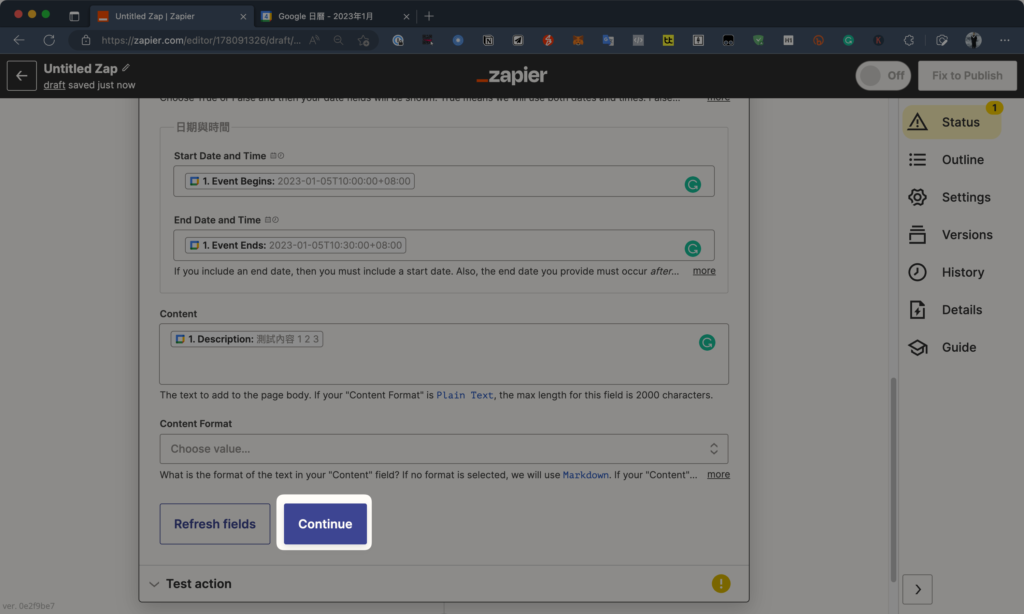Open the browser three-dot menu
The height and width of the screenshot is (614, 1024).
tap(1004, 40)
